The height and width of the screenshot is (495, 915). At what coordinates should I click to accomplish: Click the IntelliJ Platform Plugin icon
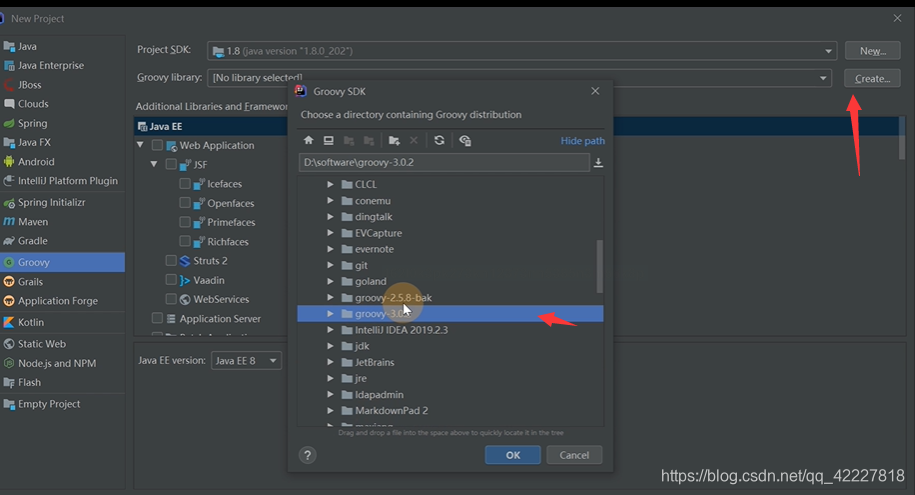pos(9,181)
